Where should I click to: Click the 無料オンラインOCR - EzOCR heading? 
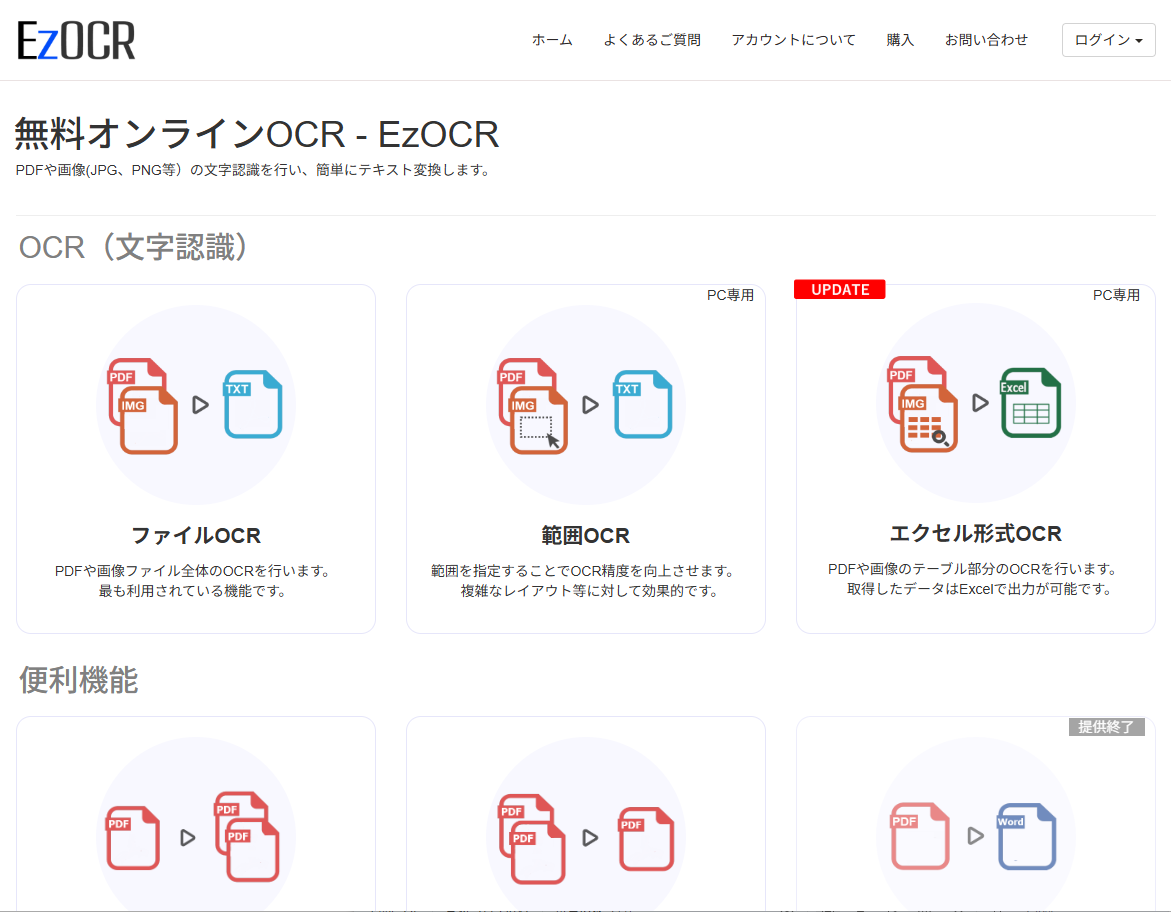click(257, 134)
